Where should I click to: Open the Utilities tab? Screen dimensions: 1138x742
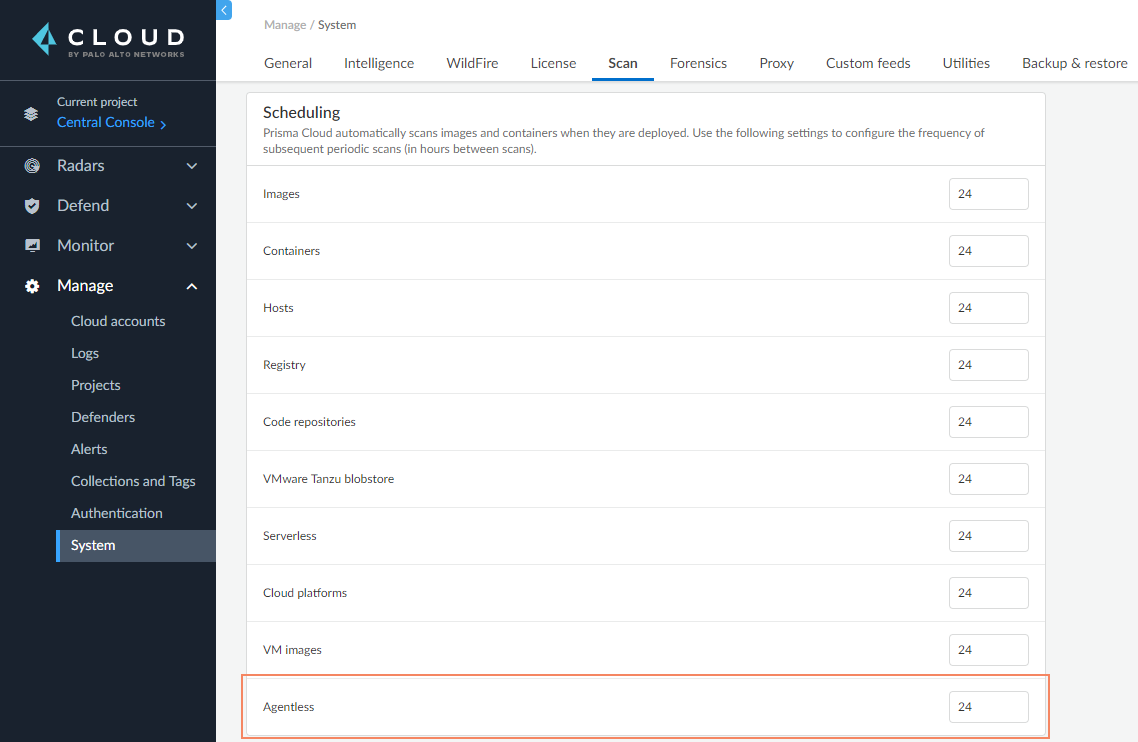click(x=966, y=63)
